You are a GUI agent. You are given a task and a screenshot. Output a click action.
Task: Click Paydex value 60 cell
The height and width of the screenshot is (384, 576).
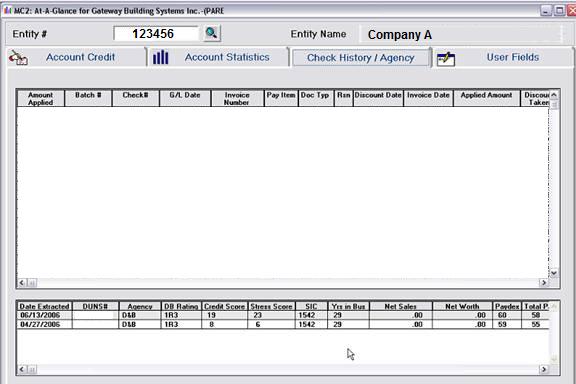[507, 315]
